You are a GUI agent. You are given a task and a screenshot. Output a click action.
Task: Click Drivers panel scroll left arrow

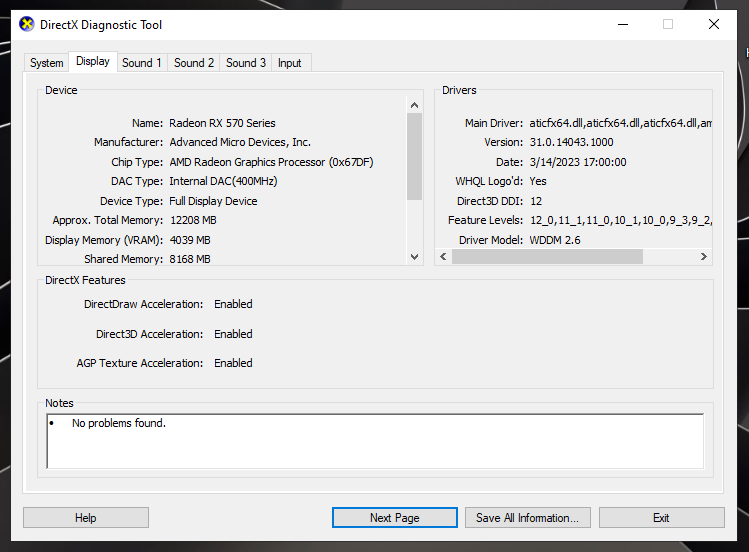coord(443,256)
